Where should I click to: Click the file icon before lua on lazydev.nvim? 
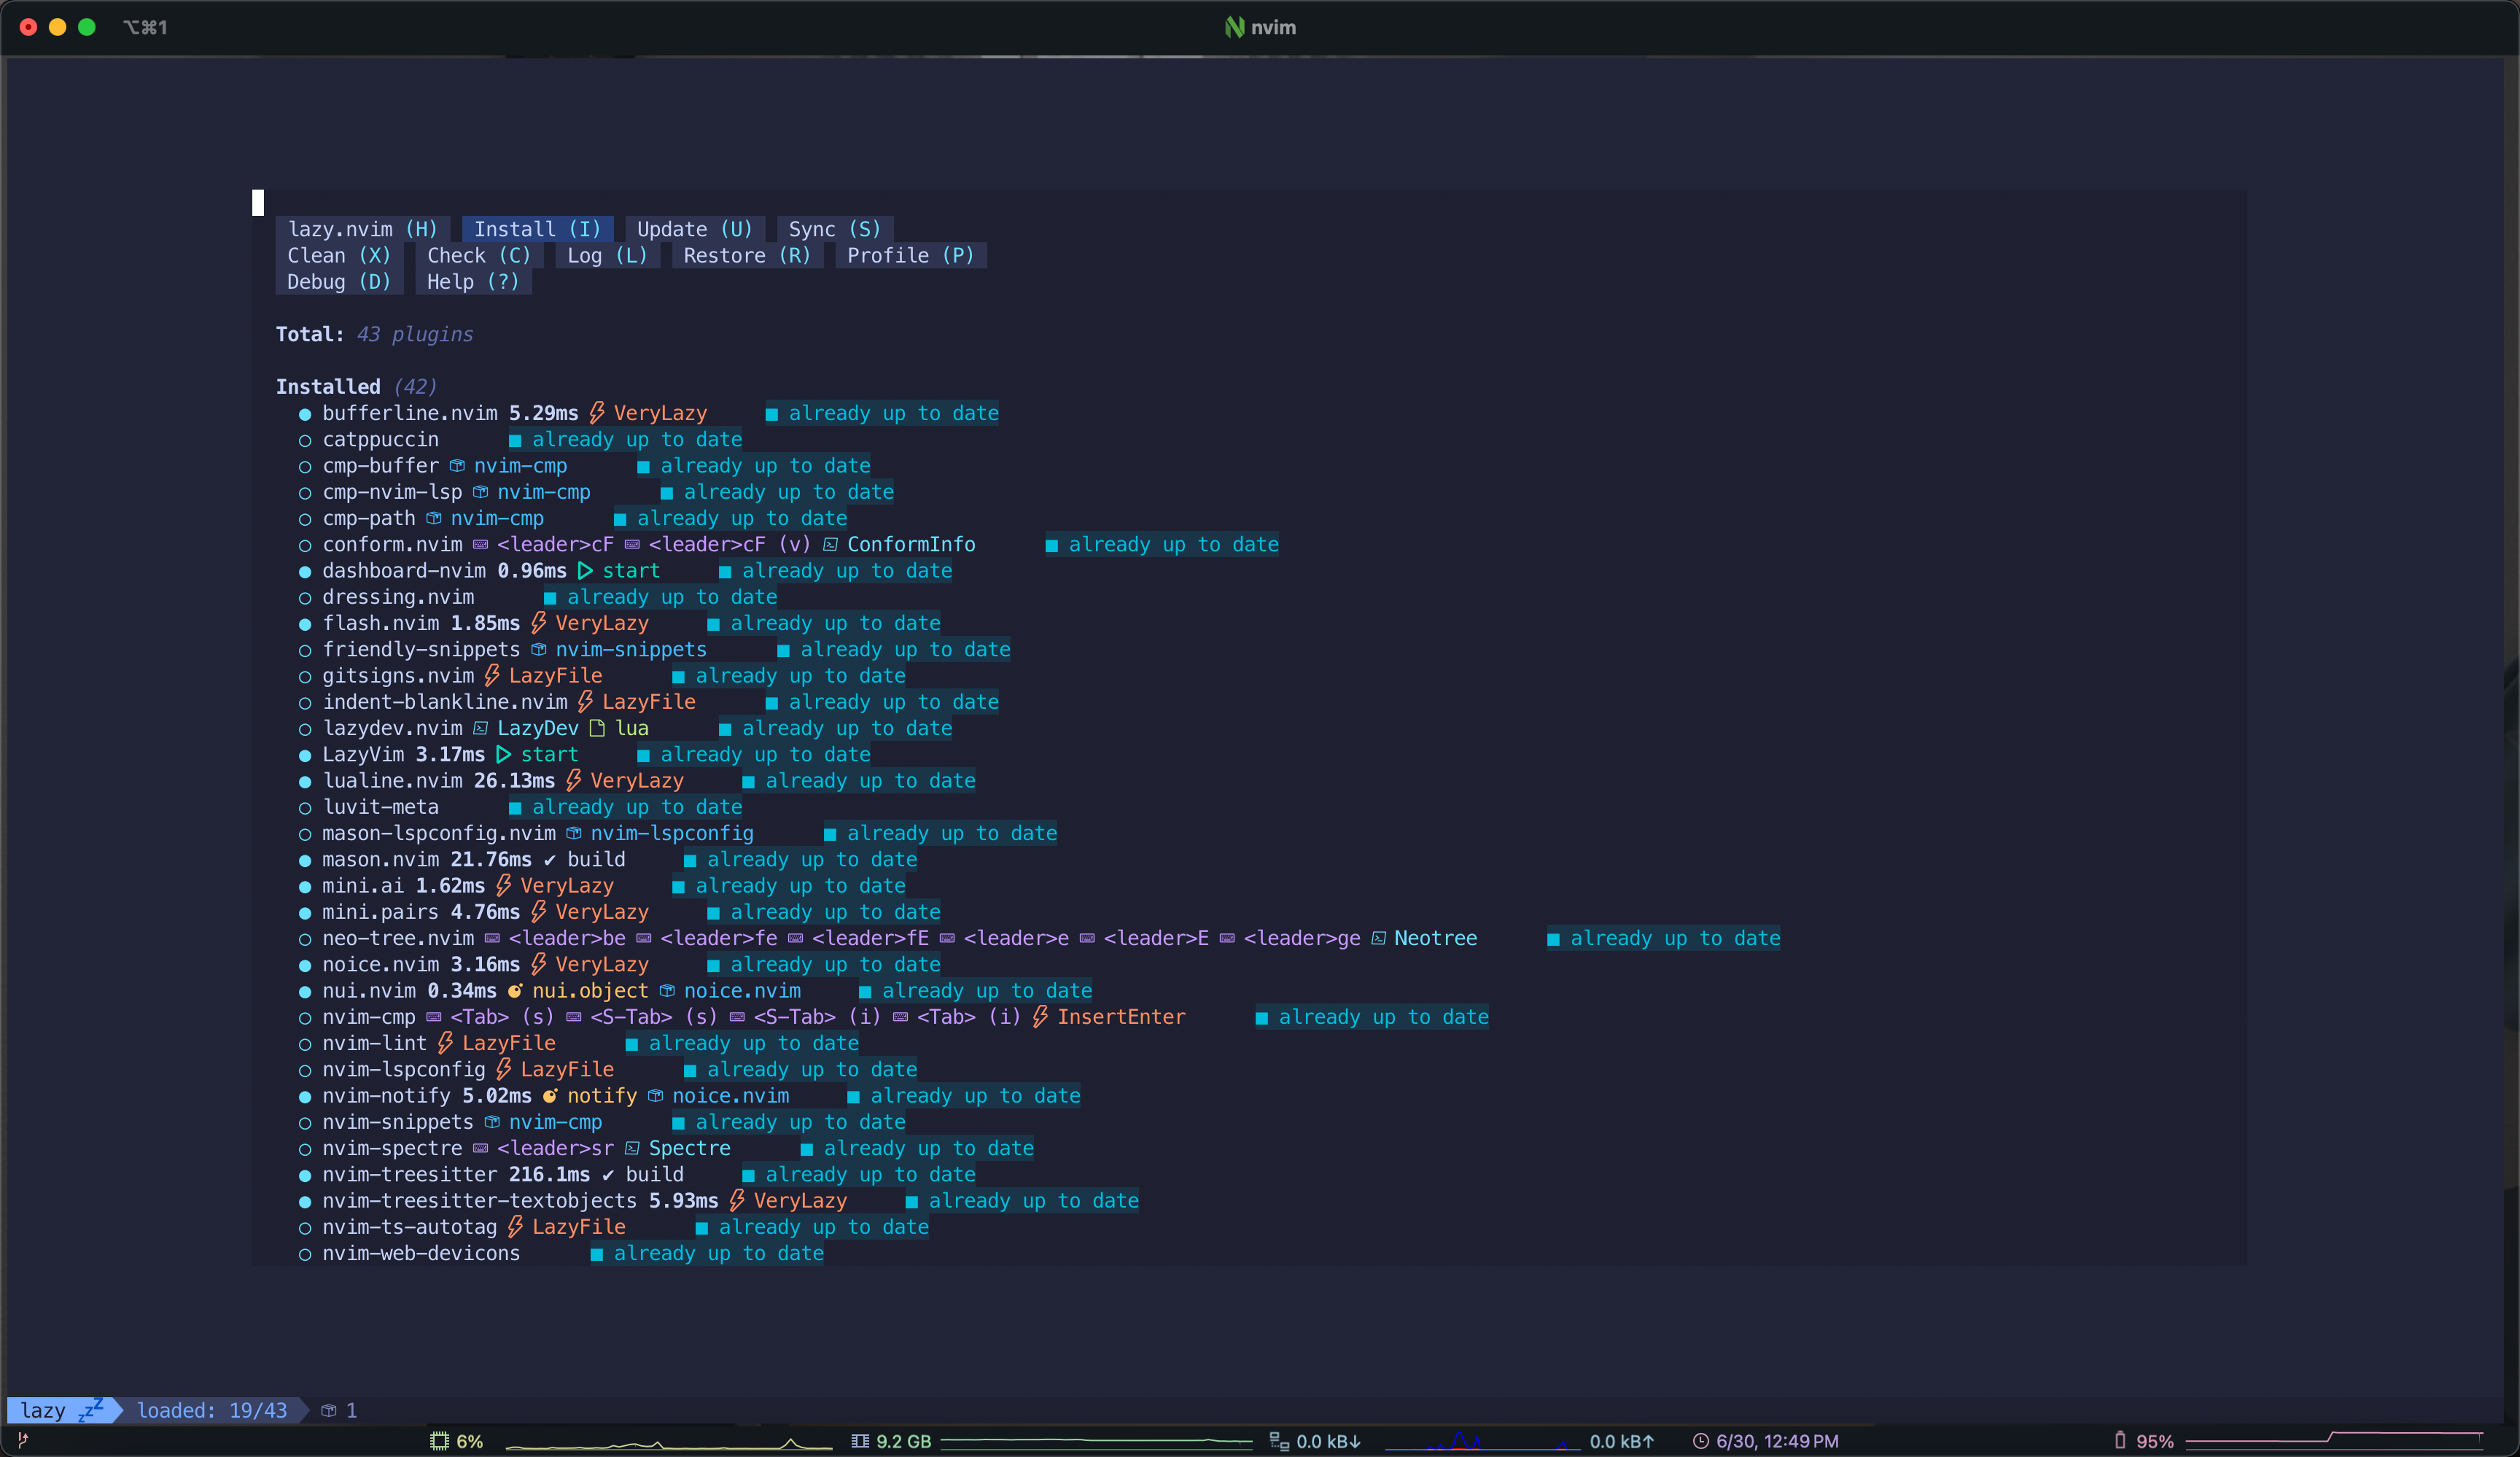click(597, 728)
